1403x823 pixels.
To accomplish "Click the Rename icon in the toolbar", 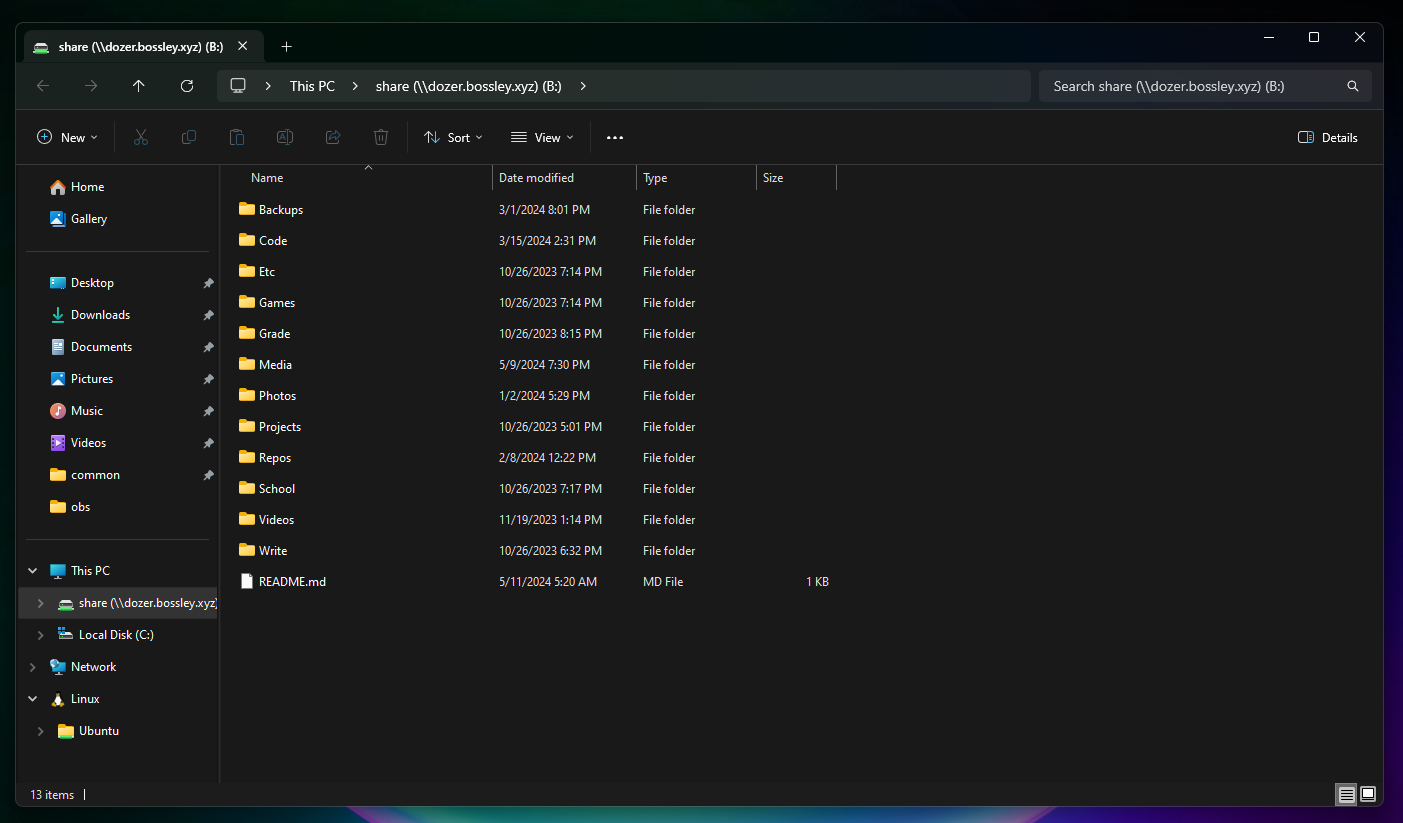I will tap(284, 137).
